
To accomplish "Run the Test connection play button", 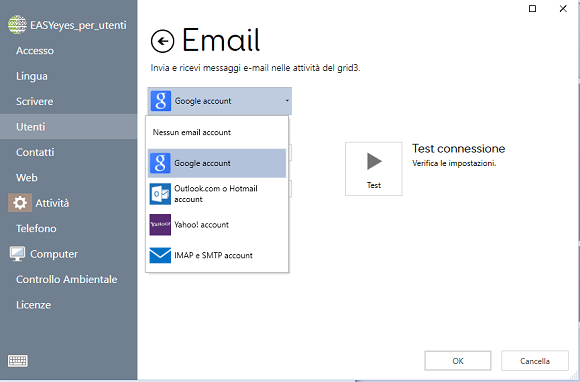I will pyautogui.click(x=374, y=169).
